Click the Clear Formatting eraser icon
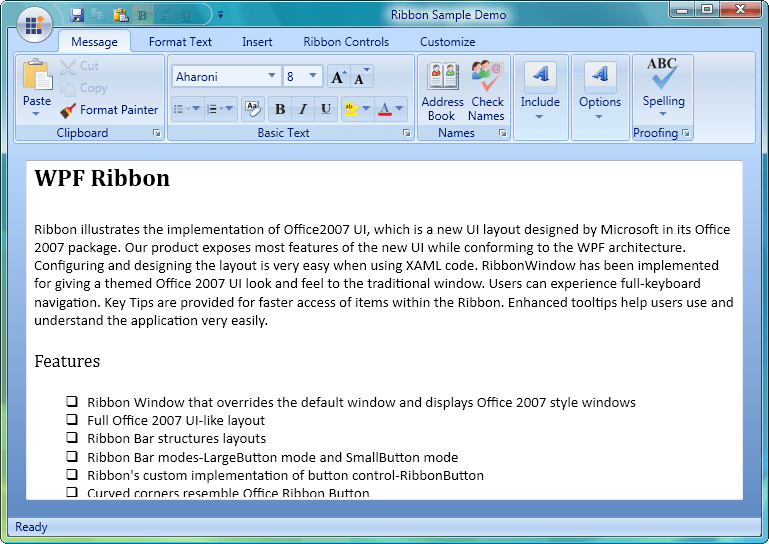 253,109
